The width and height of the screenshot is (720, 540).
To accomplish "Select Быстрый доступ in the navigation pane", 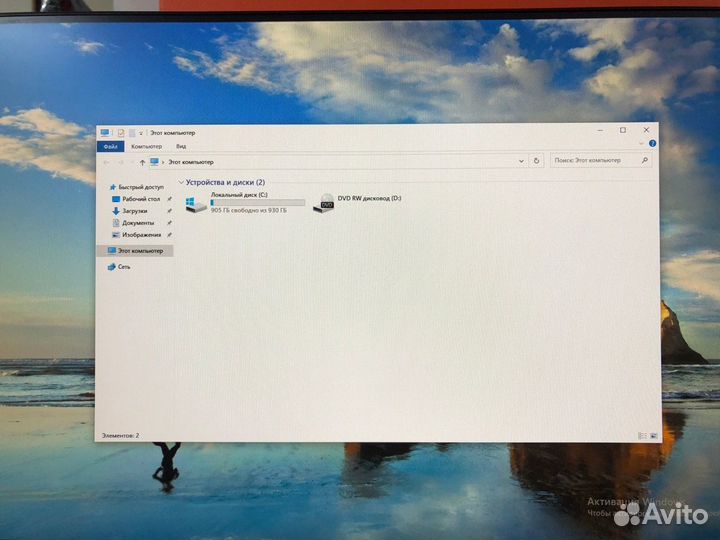I will coord(136,187).
